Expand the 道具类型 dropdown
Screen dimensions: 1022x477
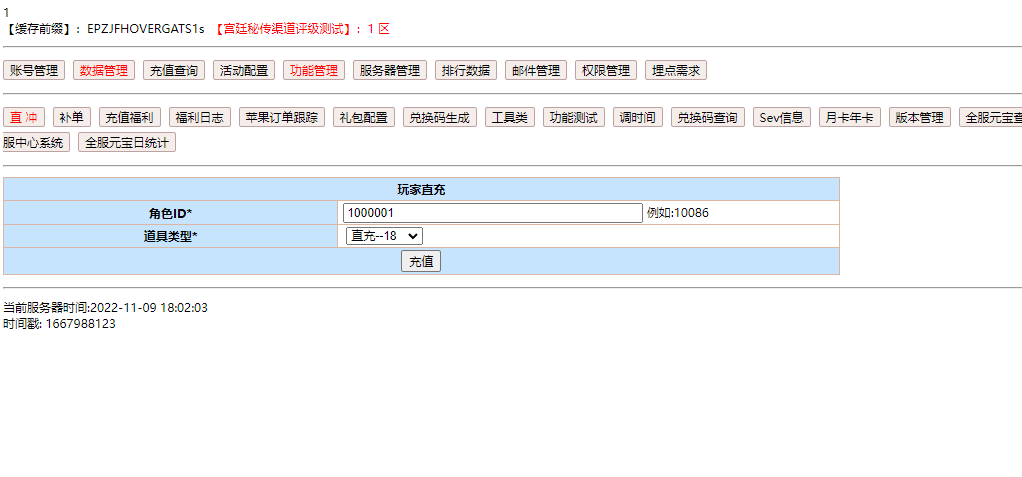pos(384,236)
